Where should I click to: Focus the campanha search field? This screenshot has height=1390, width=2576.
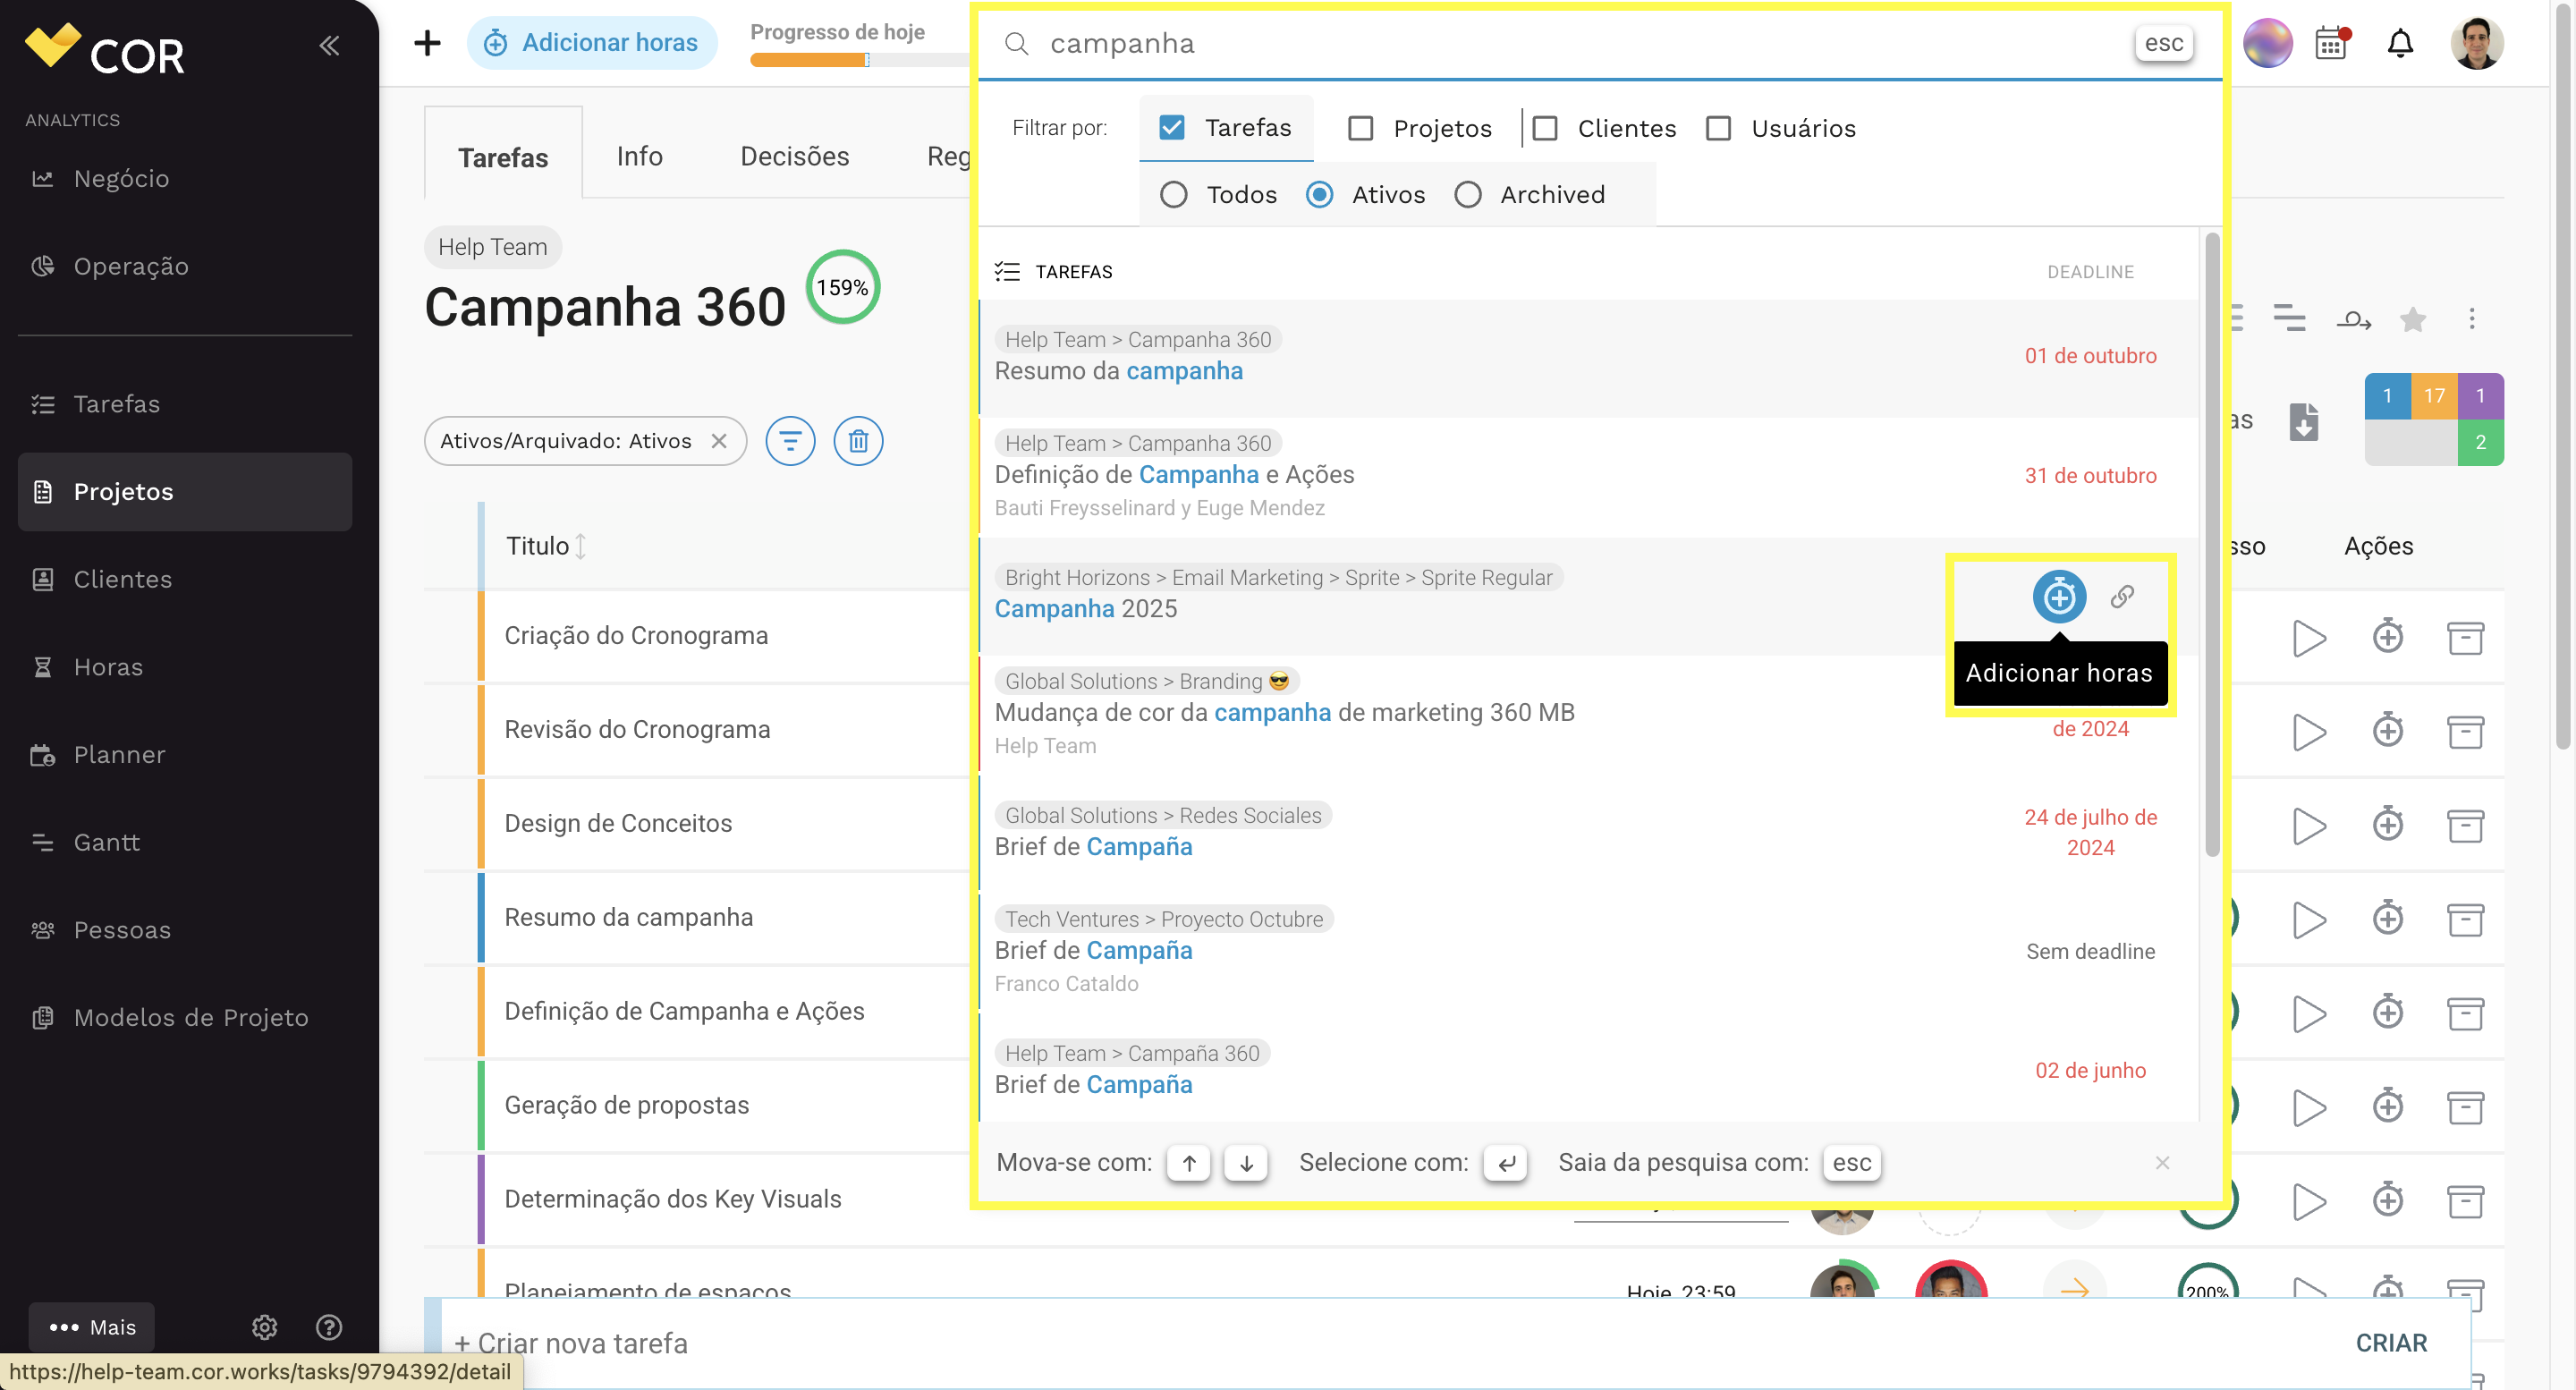coord(1580,43)
